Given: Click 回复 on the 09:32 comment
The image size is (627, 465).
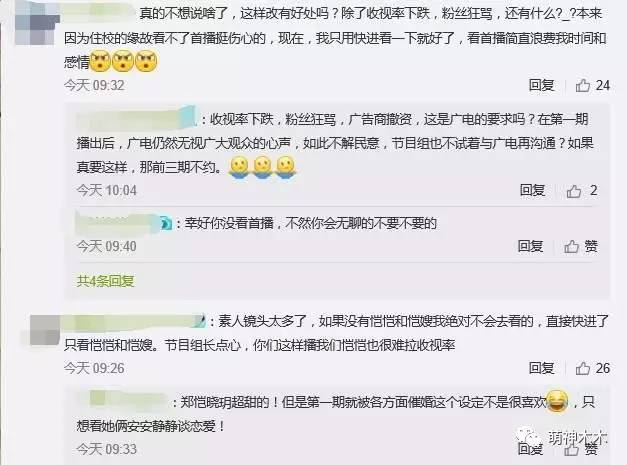Looking at the screenshot, I should click(541, 85).
